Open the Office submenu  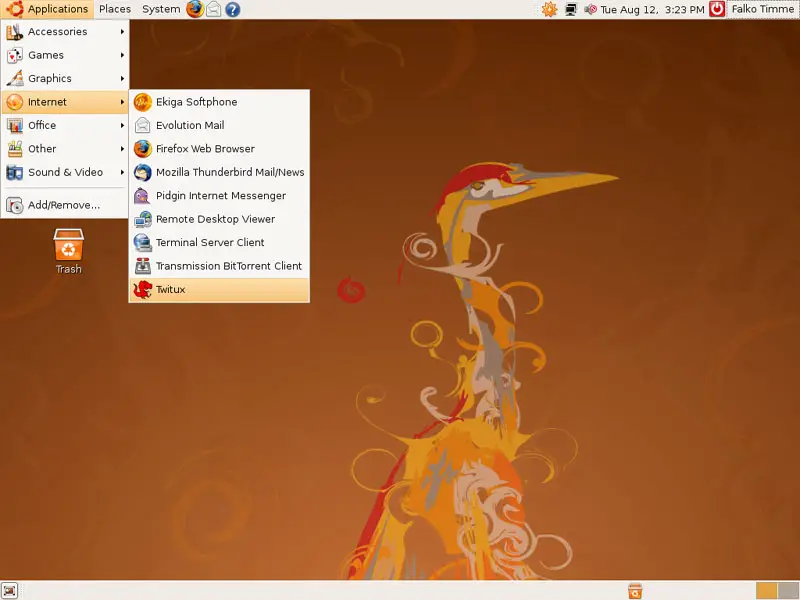pyautogui.click(x=65, y=126)
